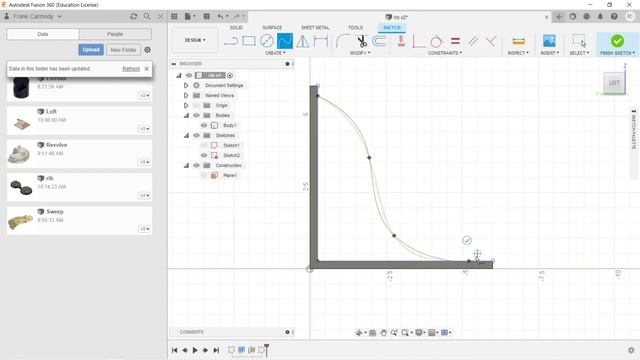Click the green Finish Sketch checkmark

[x=617, y=40]
